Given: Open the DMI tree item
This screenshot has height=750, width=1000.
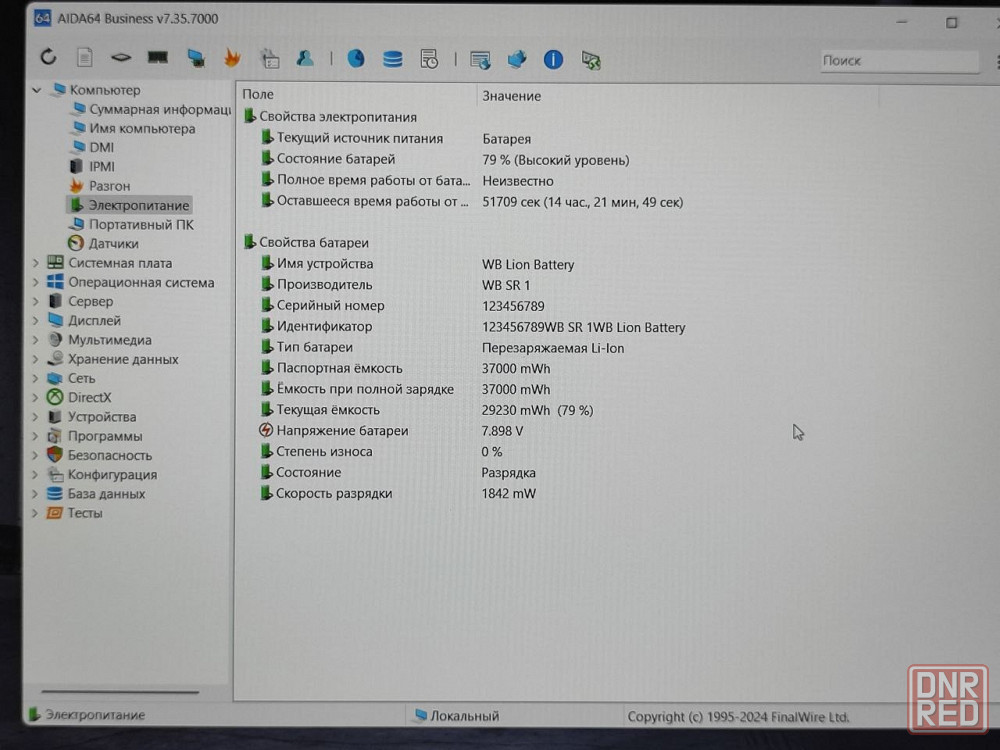Looking at the screenshot, I should point(93,147).
